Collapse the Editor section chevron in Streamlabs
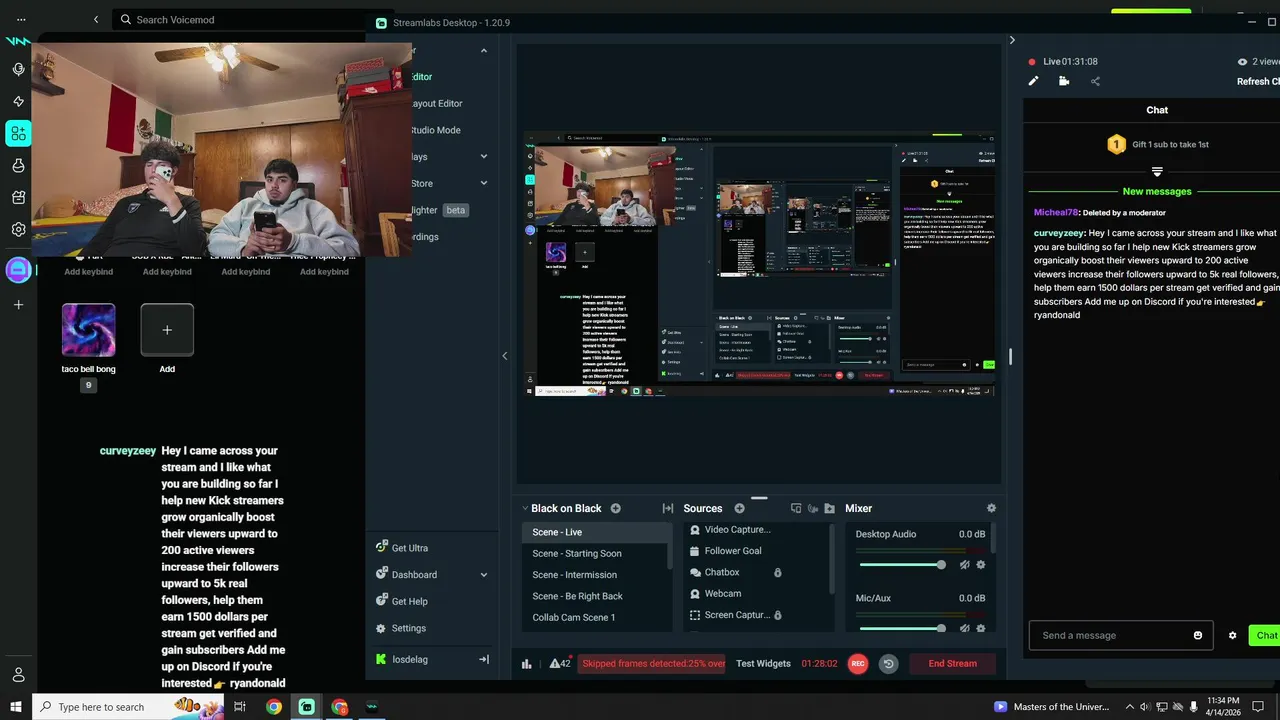This screenshot has width=1280, height=720. 484,50
